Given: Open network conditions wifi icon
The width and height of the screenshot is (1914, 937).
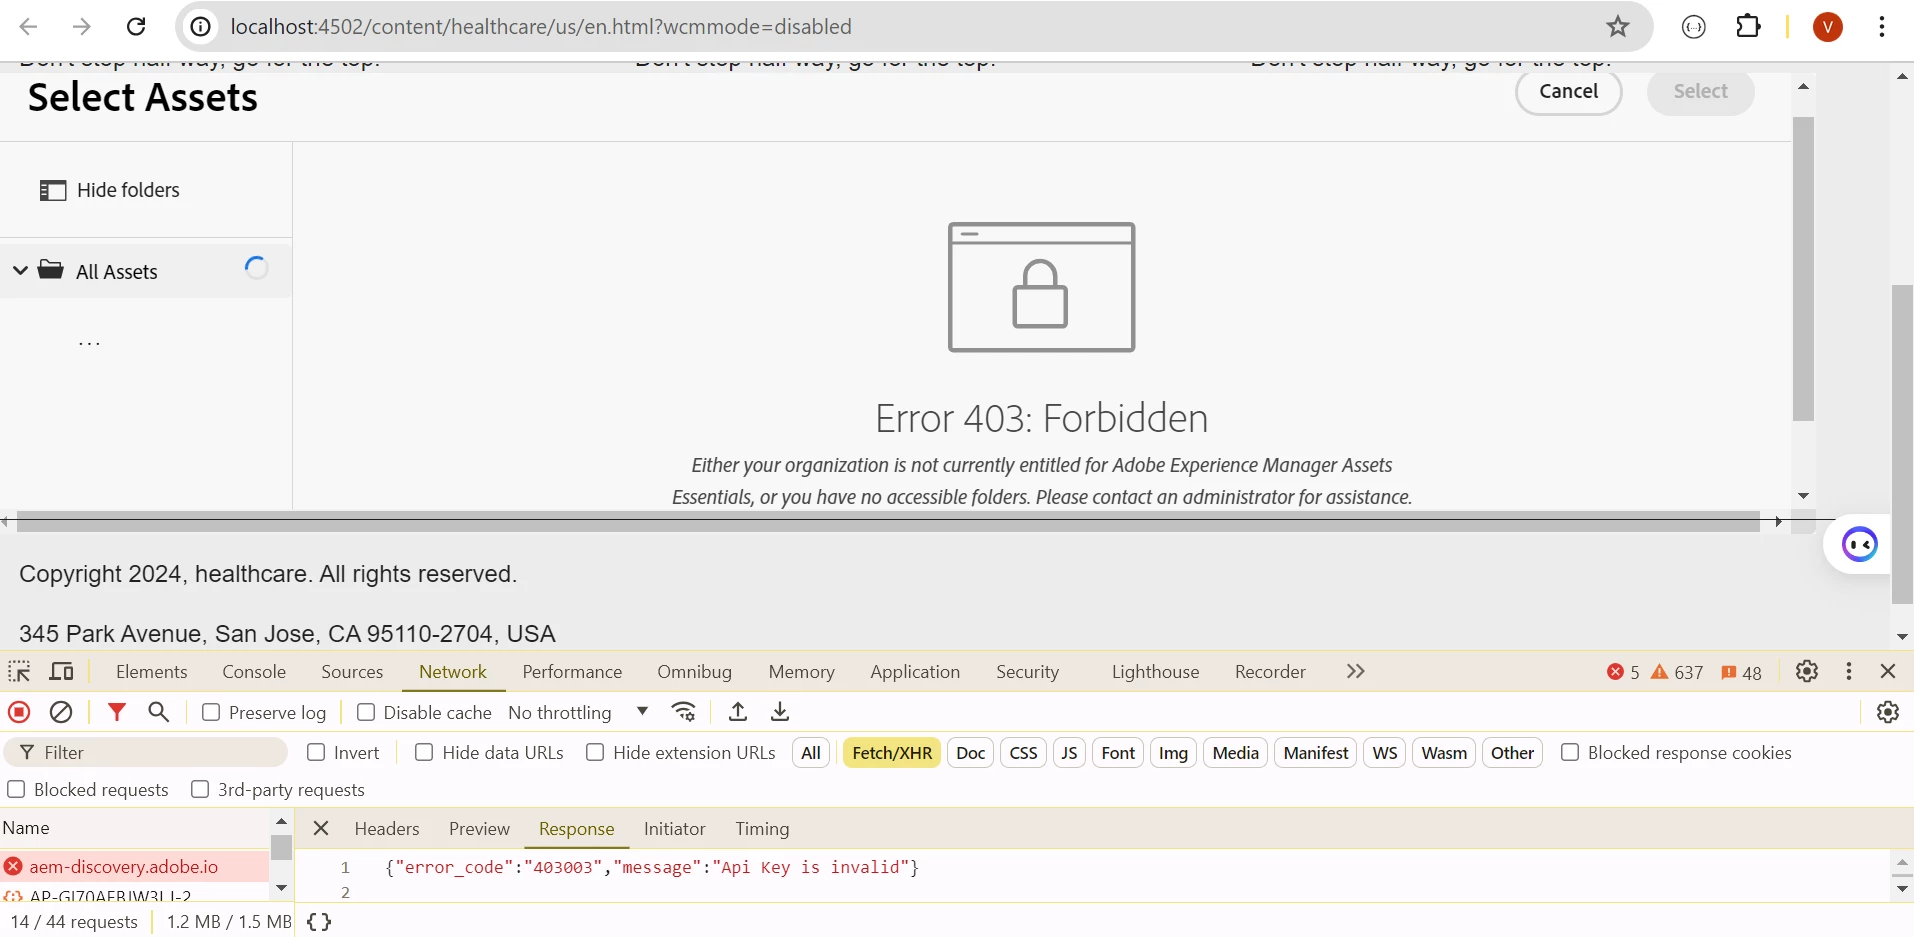Looking at the screenshot, I should (684, 712).
